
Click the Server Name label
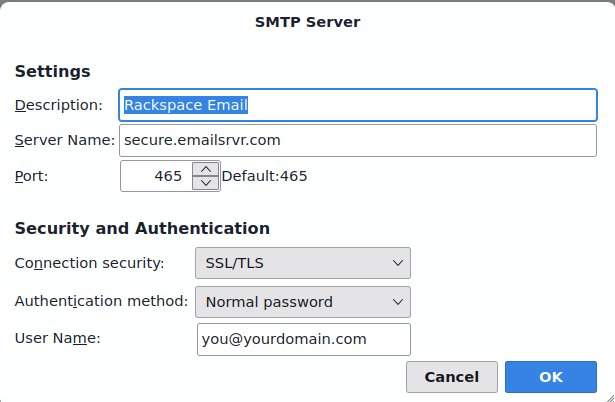point(65,140)
